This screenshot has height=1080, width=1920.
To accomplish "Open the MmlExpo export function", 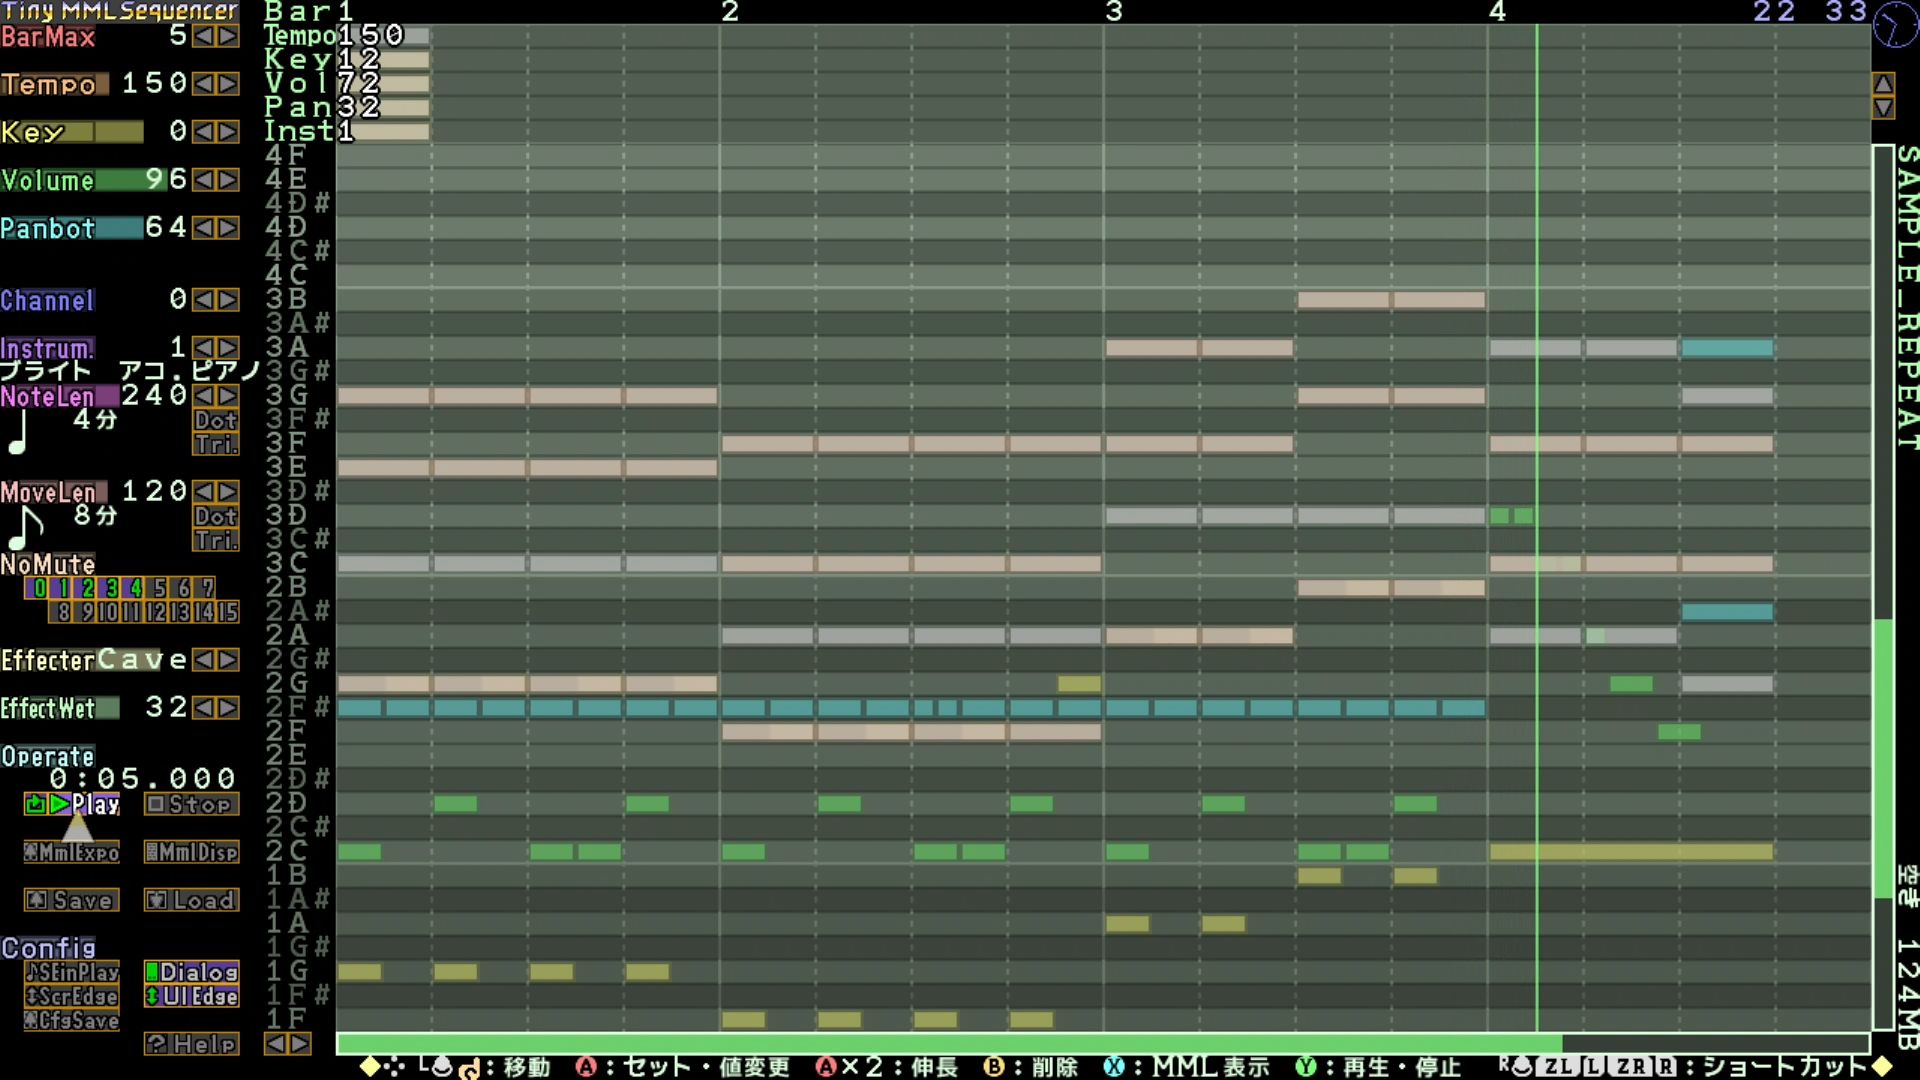I will coord(72,852).
